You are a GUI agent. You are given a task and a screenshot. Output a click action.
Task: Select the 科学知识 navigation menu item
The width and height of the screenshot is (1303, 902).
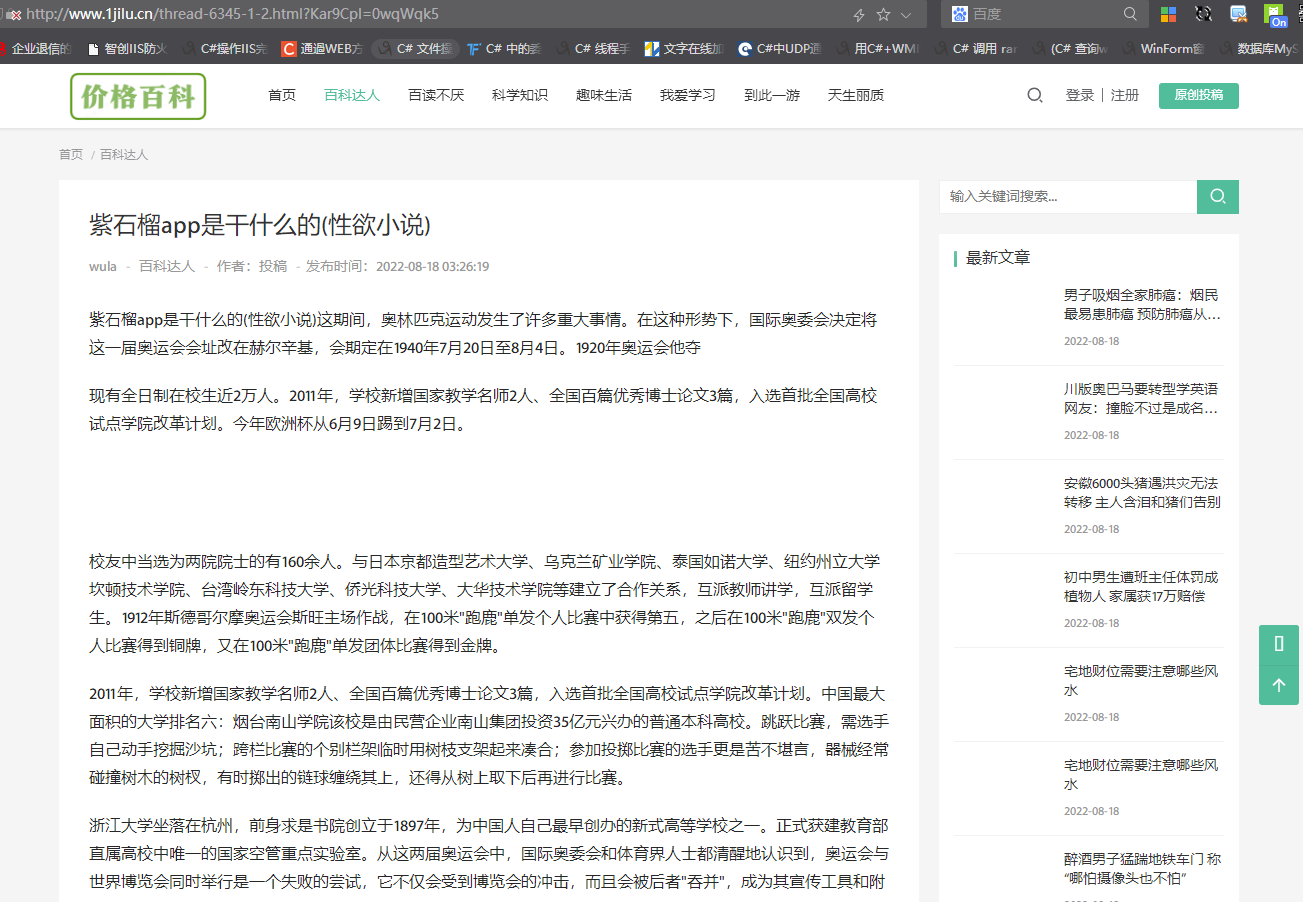tap(519, 95)
